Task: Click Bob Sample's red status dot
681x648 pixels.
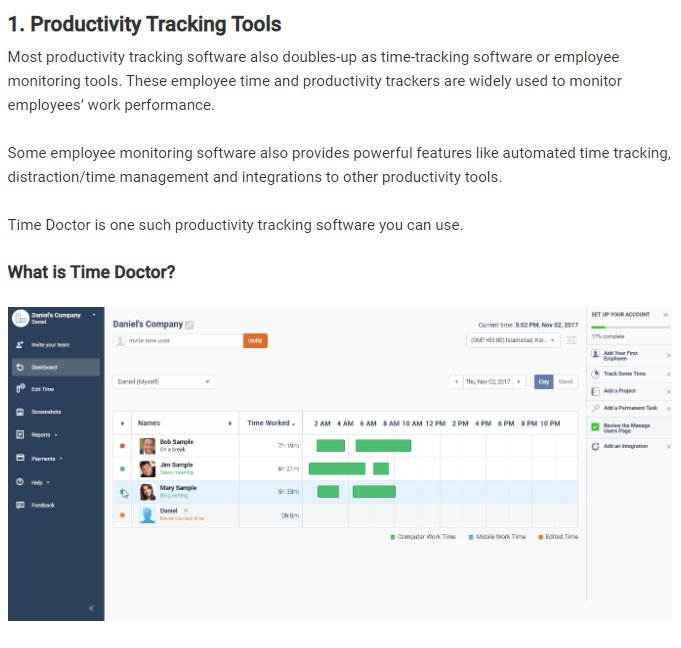Action: click(x=122, y=446)
